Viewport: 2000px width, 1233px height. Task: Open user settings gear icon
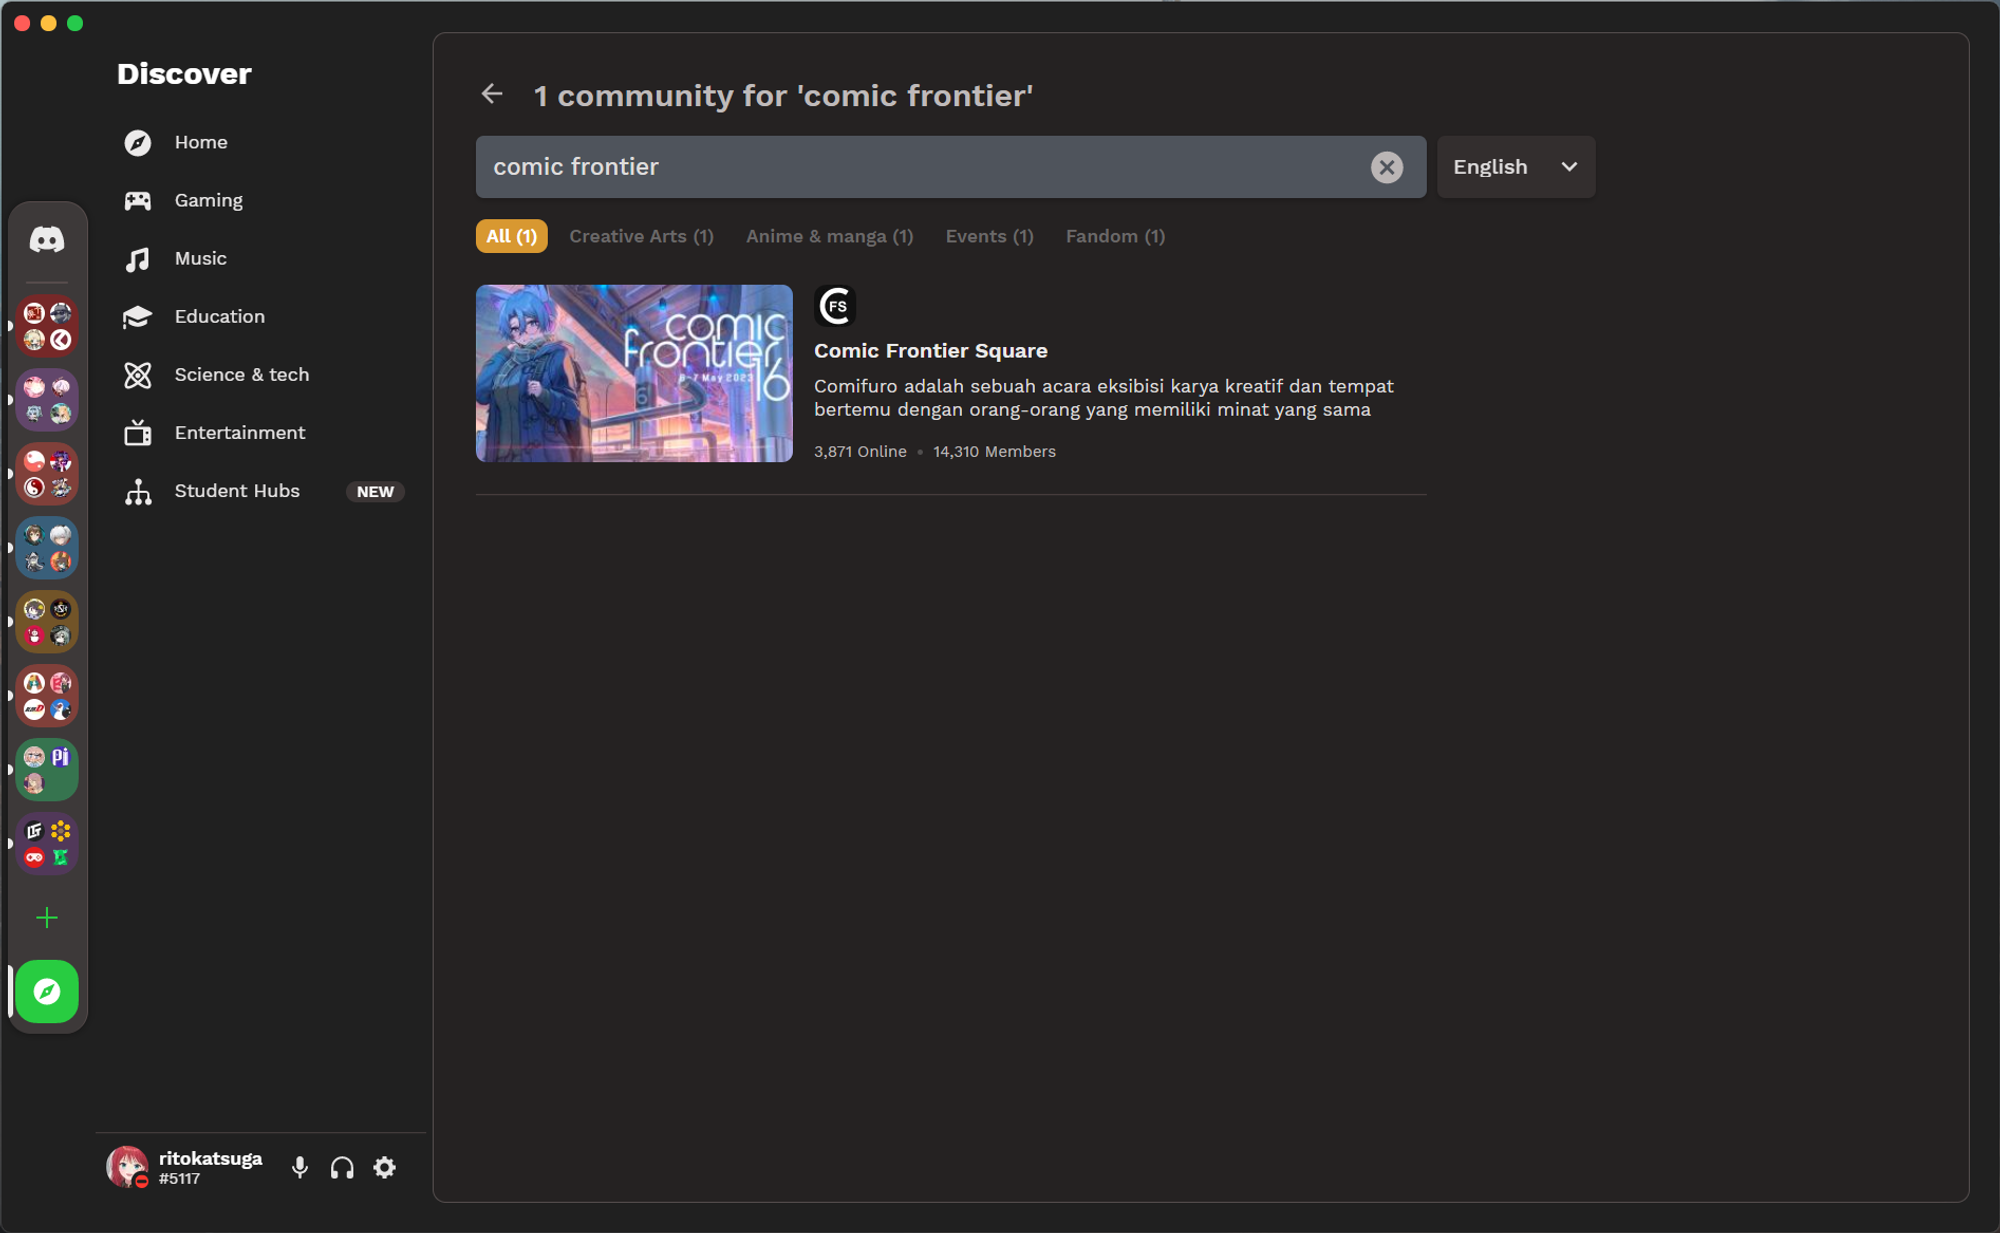click(x=385, y=1167)
